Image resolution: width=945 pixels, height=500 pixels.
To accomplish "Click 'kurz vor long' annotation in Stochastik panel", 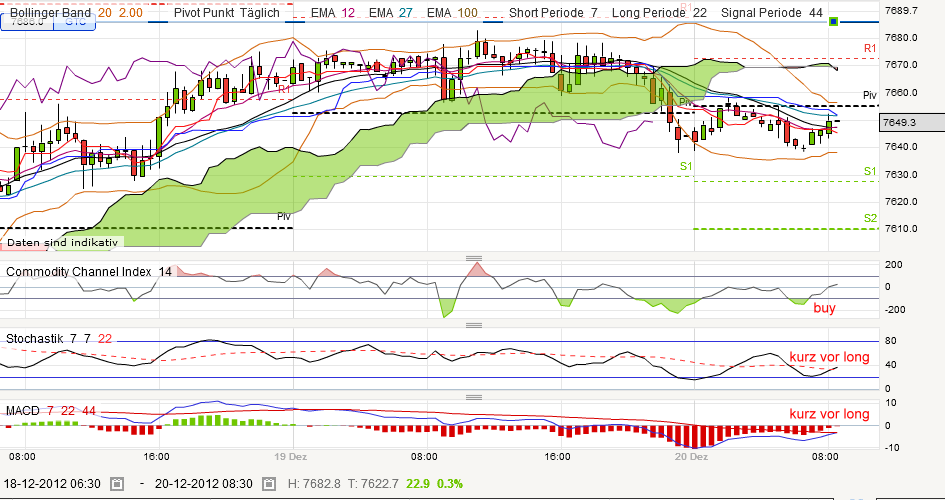I will [x=829, y=357].
